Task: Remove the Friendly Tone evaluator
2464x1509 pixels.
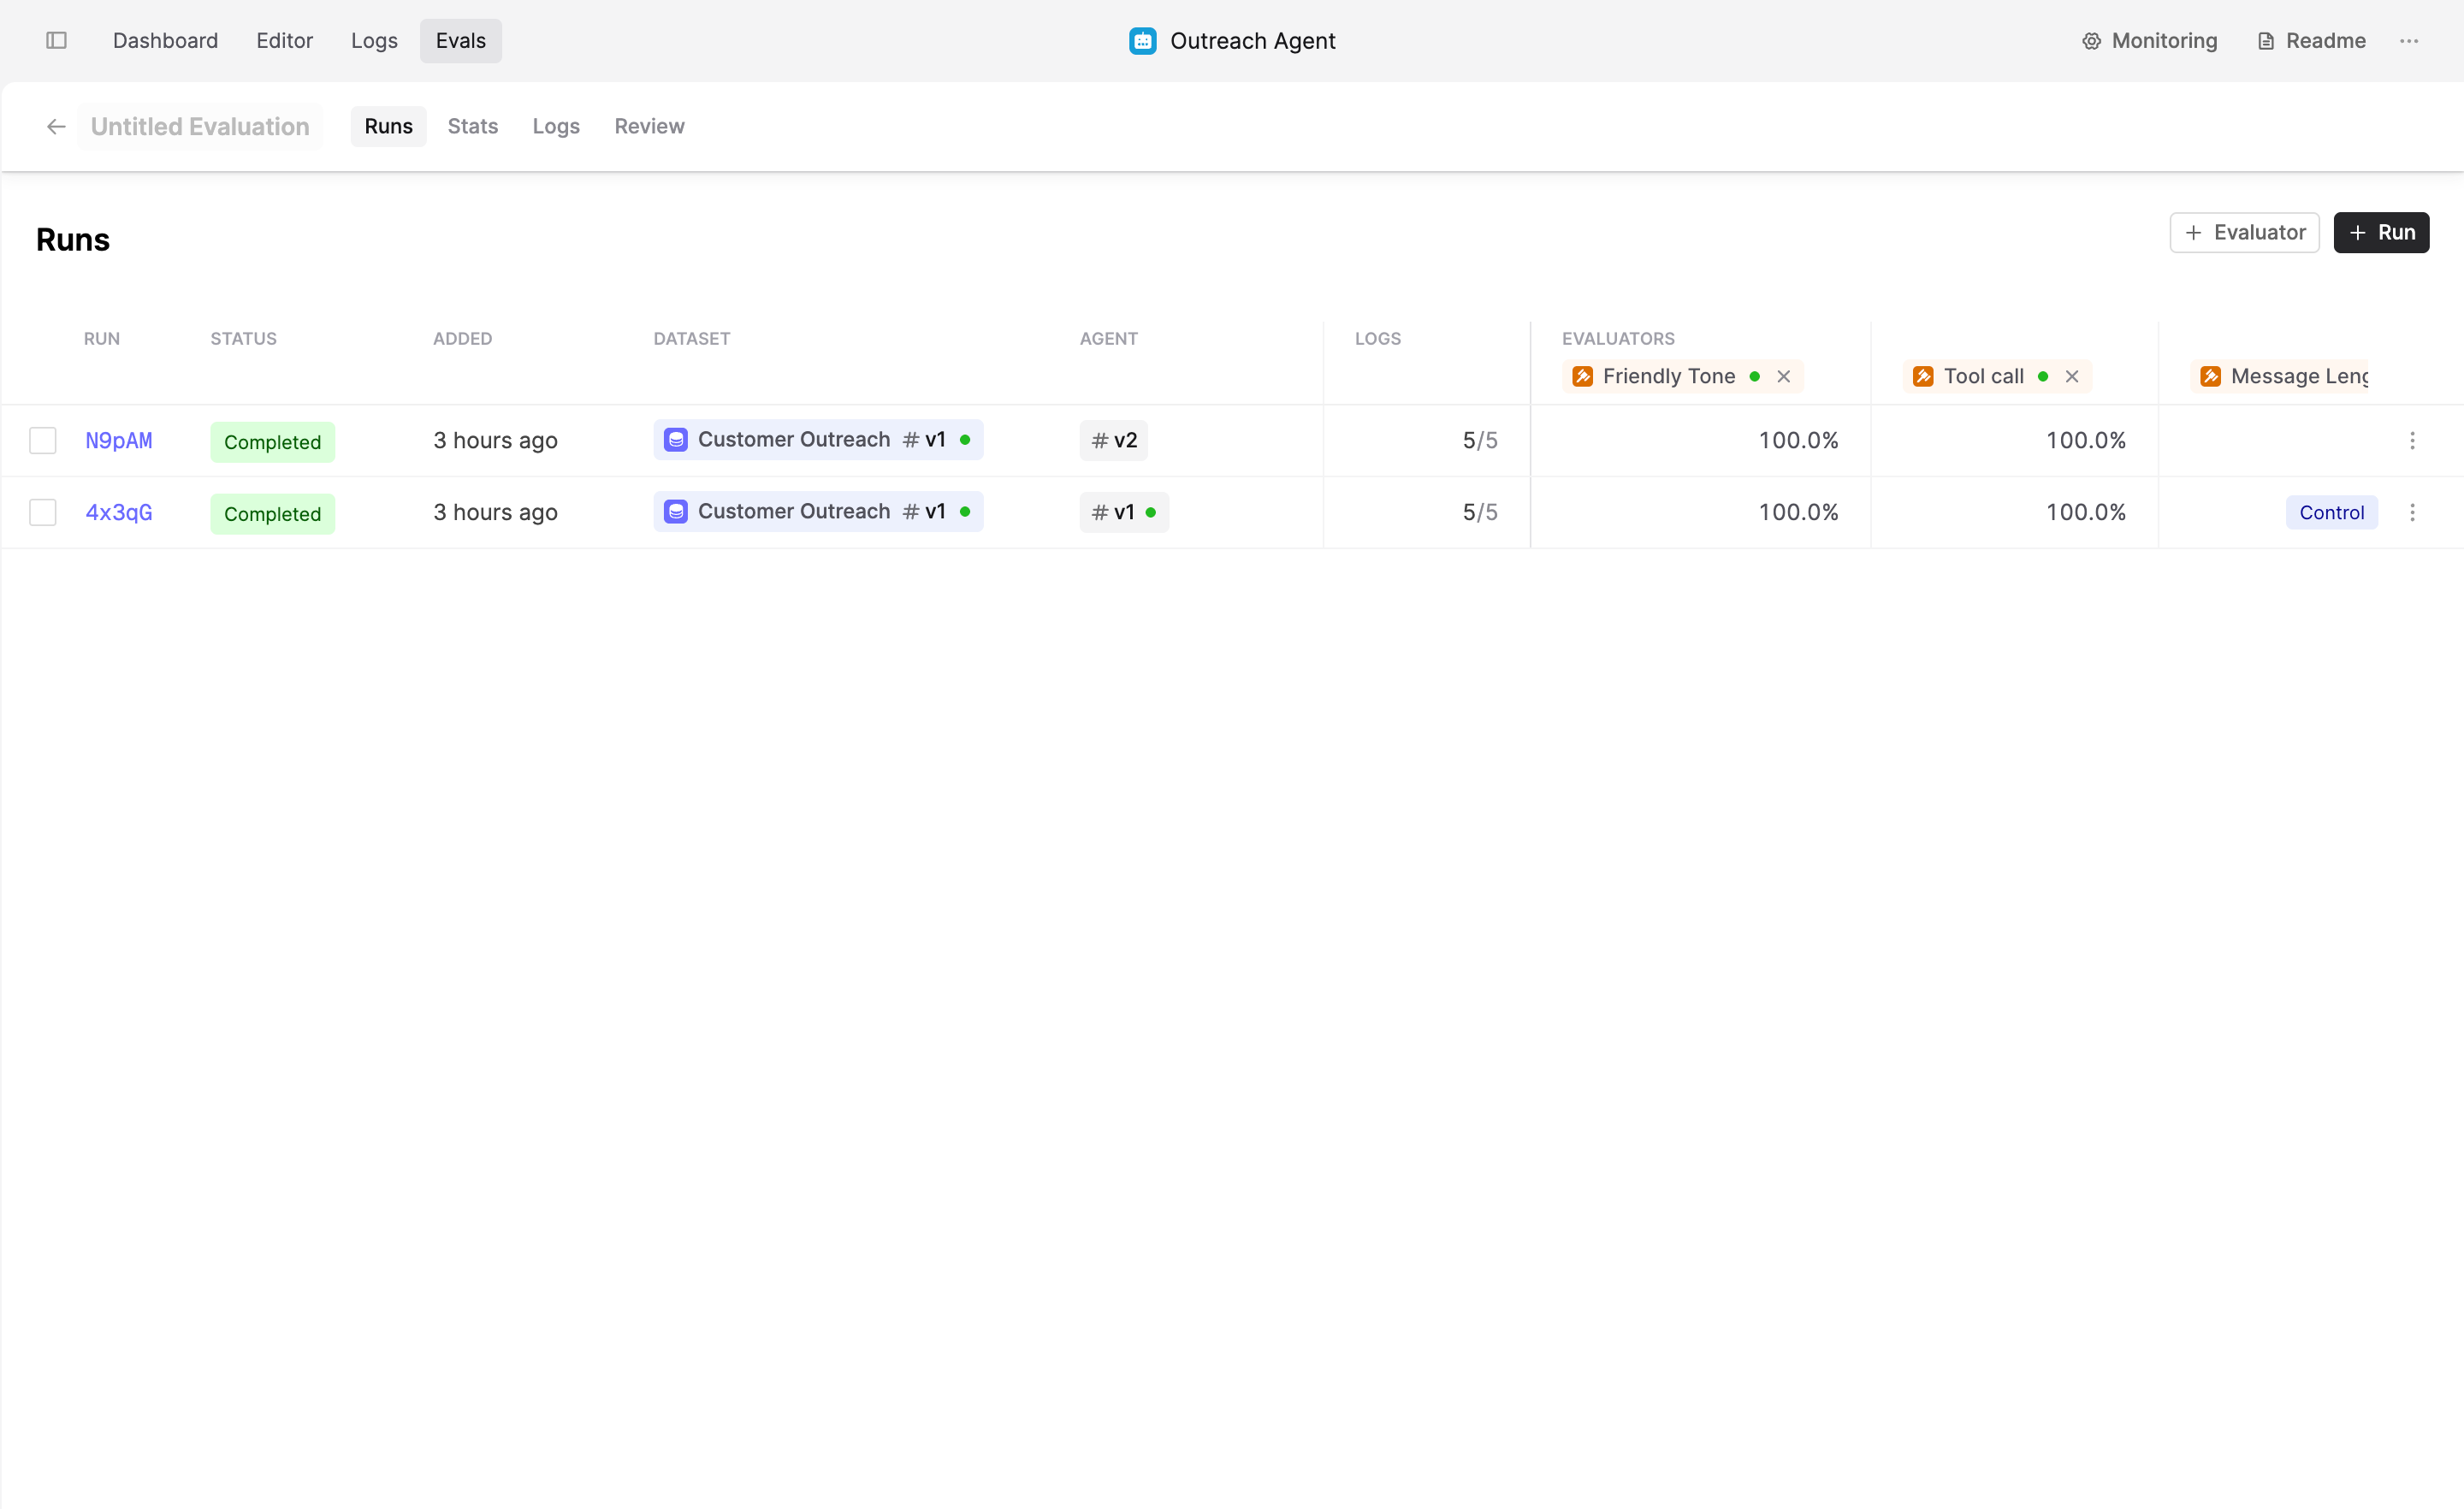Action: tap(1784, 376)
